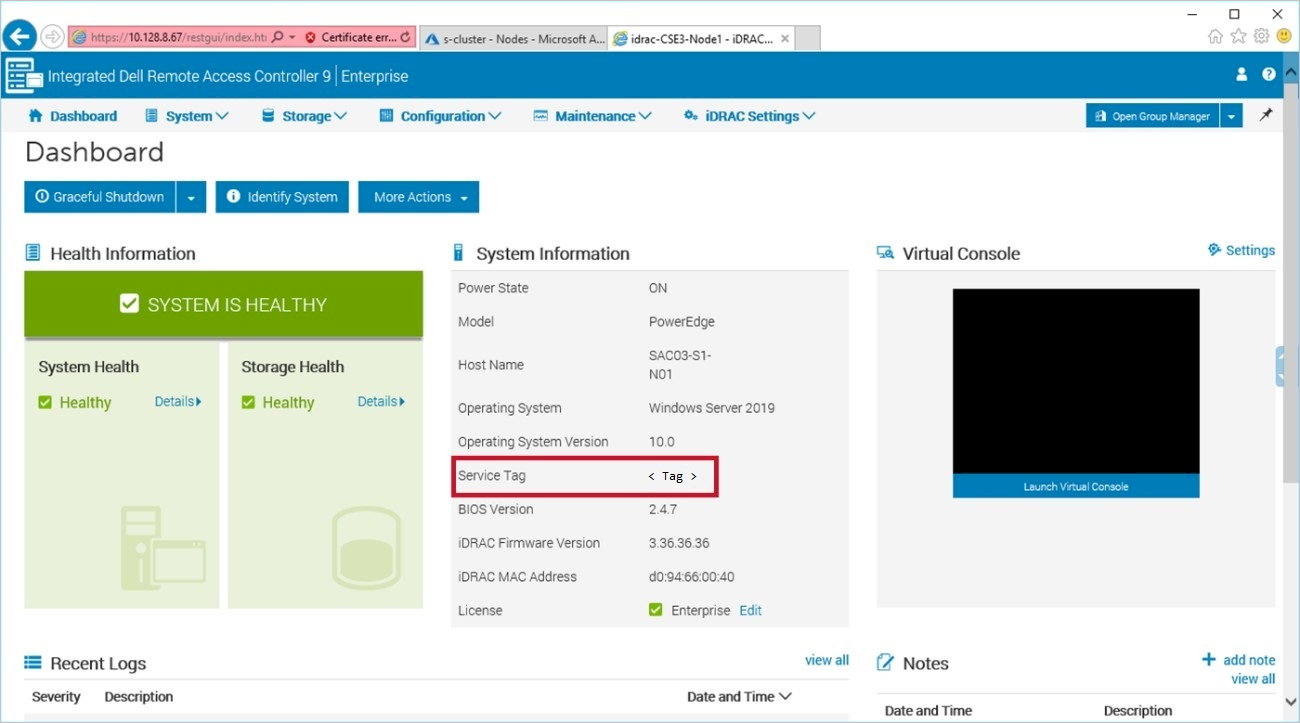Click the Virtual Console preview thumbnail
The height and width of the screenshot is (723, 1300).
point(1076,381)
